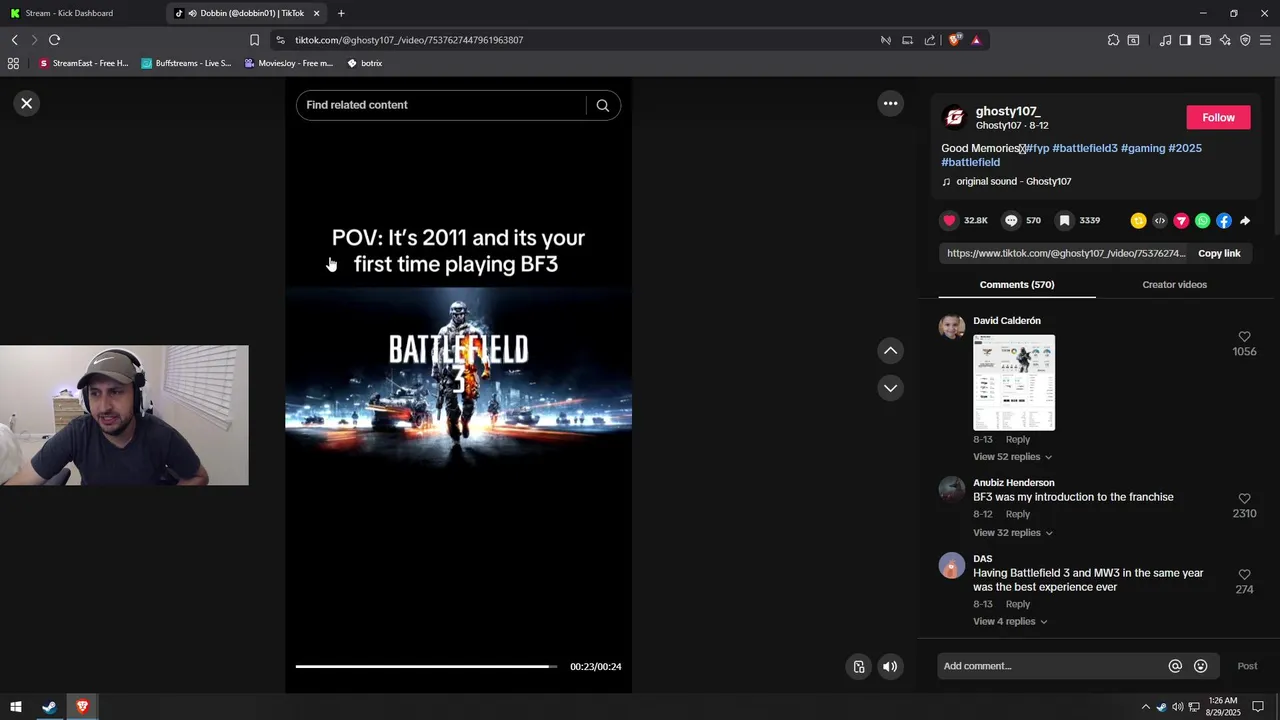Reply to David Calderón's comment

coord(1017,440)
